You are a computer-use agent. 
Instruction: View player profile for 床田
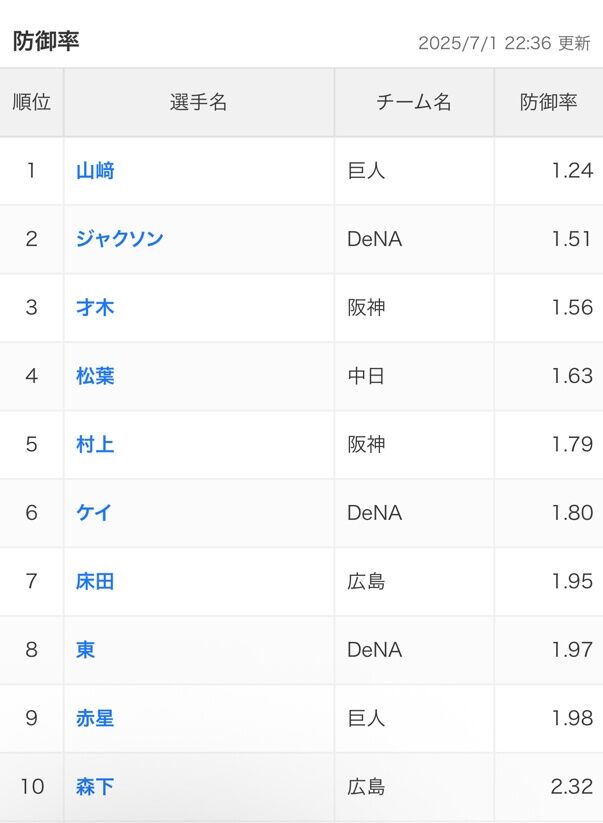point(95,581)
